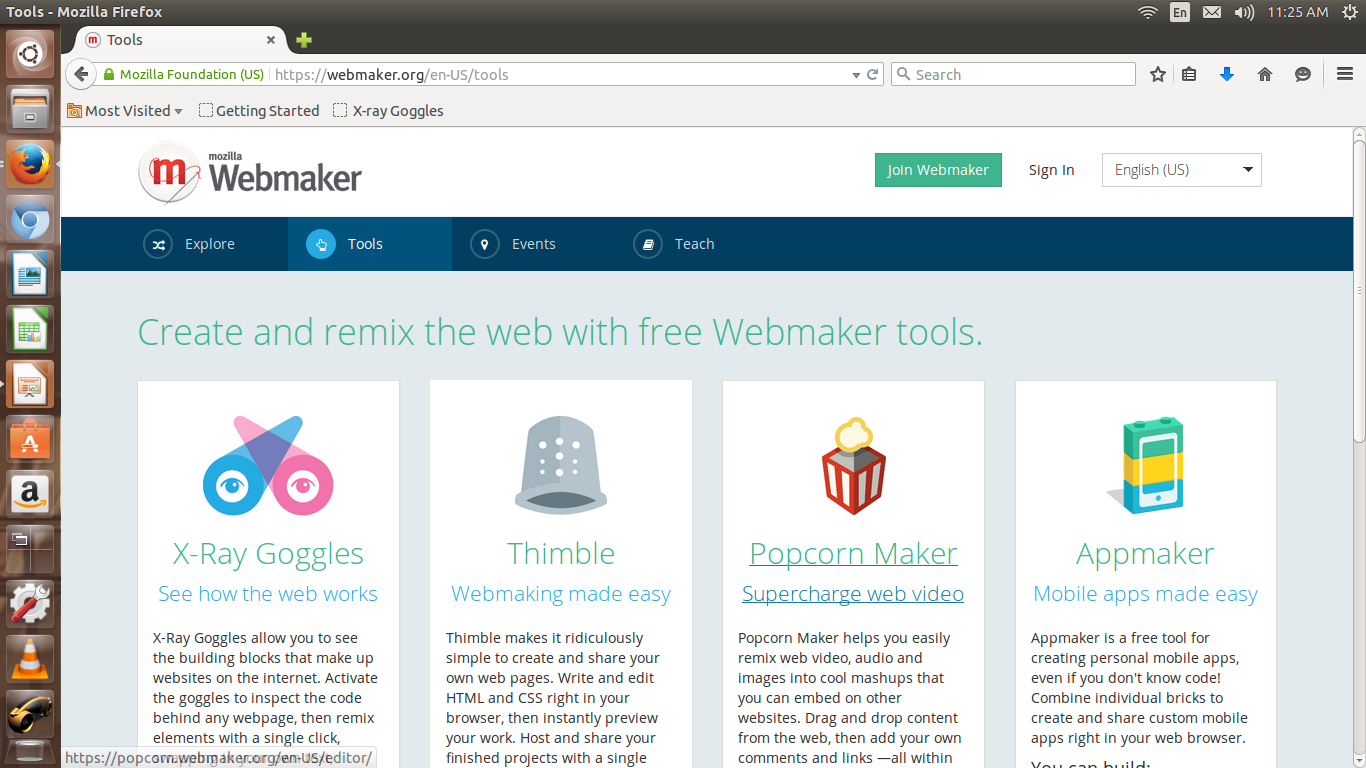Screen dimensions: 1366x768
Task: Click the Join Webmaker button
Action: point(938,170)
